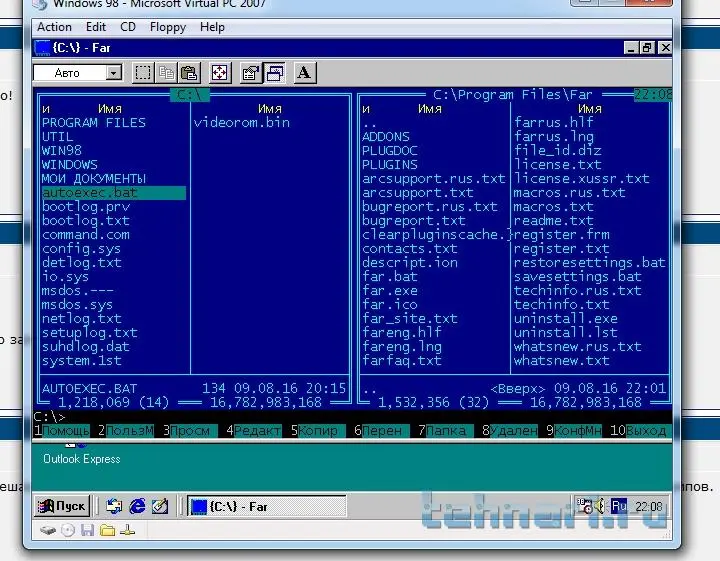This screenshot has width=720, height=561.
Task: Click the Ru language indicator in tray
Action: click(618, 506)
